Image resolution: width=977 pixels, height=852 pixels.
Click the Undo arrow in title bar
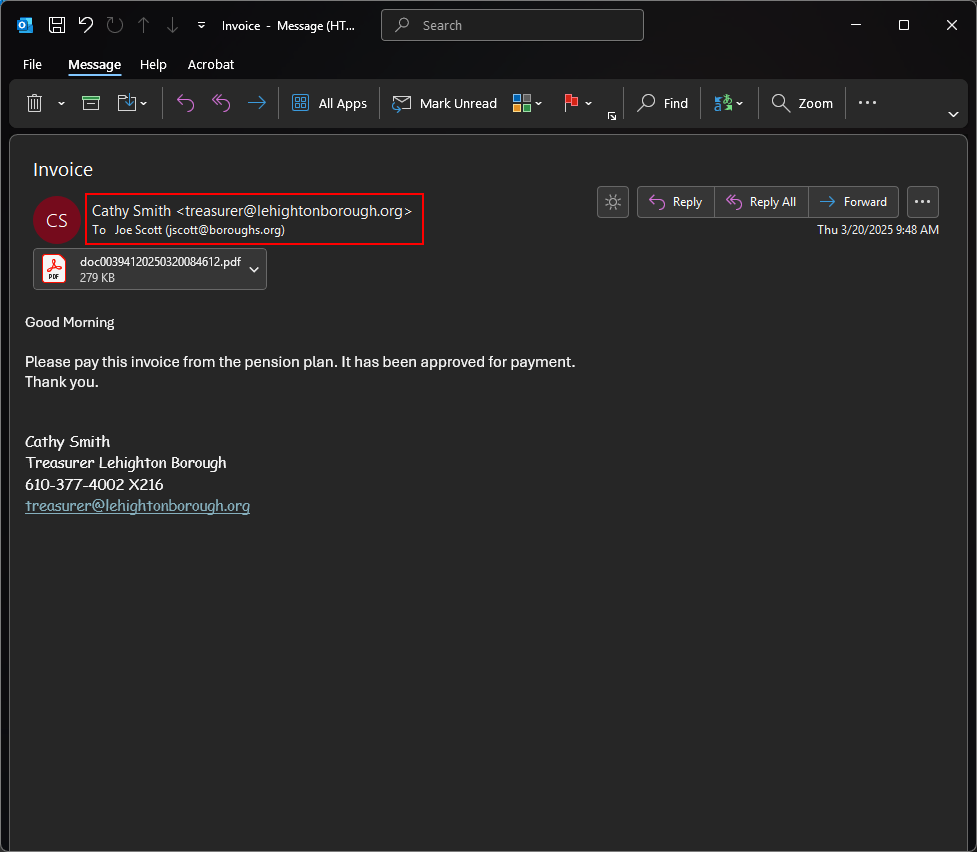86,25
